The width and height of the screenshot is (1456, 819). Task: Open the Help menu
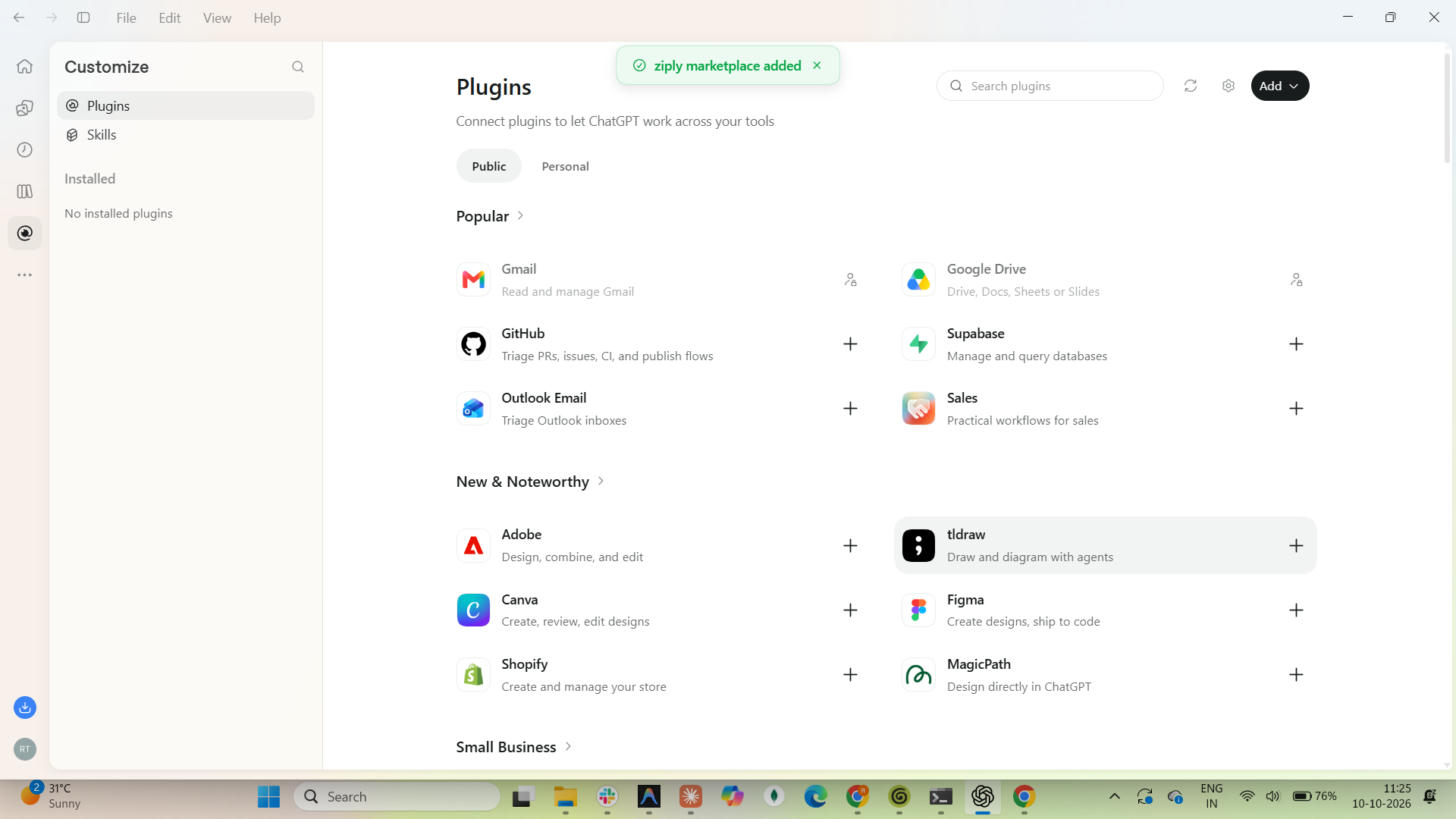coord(267,18)
